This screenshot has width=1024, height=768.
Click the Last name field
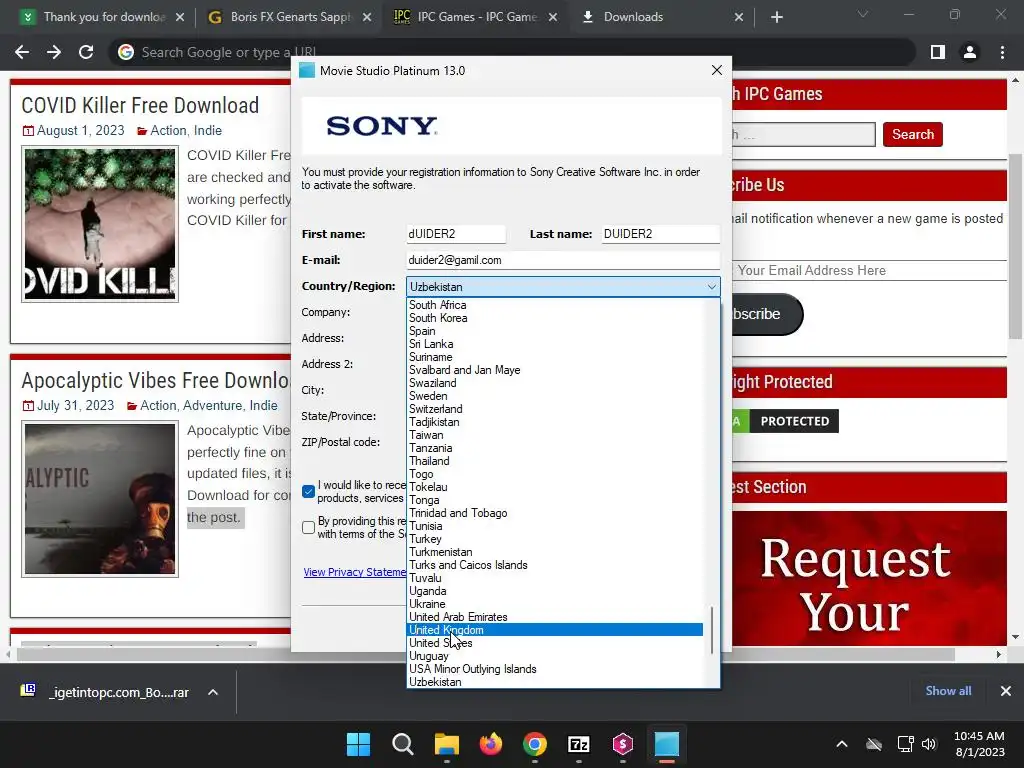click(x=660, y=234)
